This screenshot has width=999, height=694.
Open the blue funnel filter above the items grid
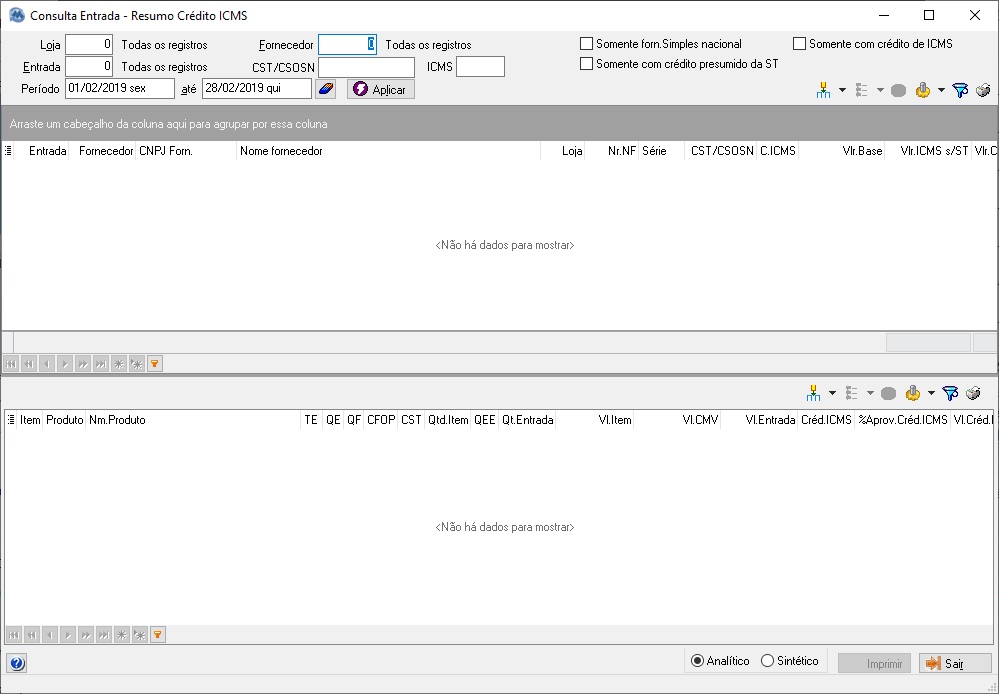pos(949,393)
